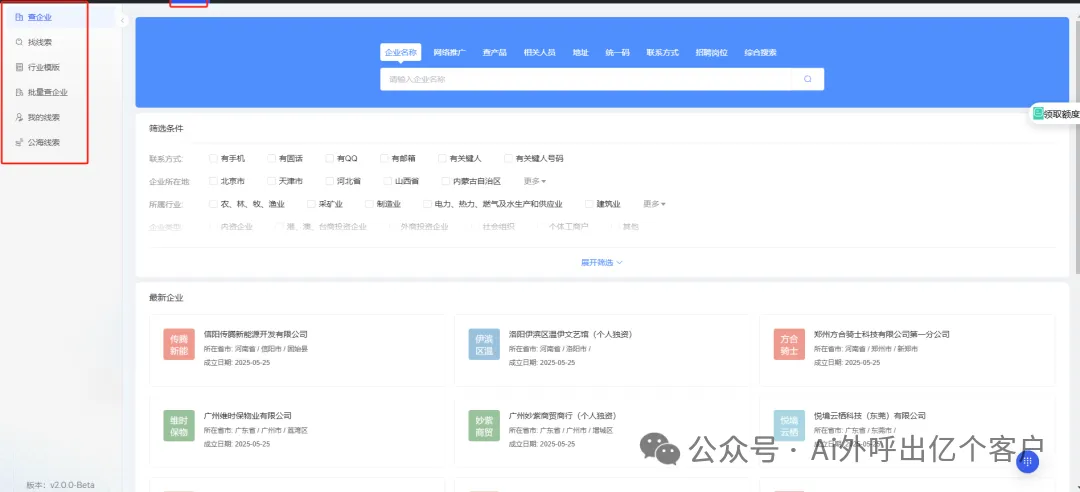Switch to the 网络推广 search tab
Screen dimensions: 1080x492
click(x=449, y=52)
